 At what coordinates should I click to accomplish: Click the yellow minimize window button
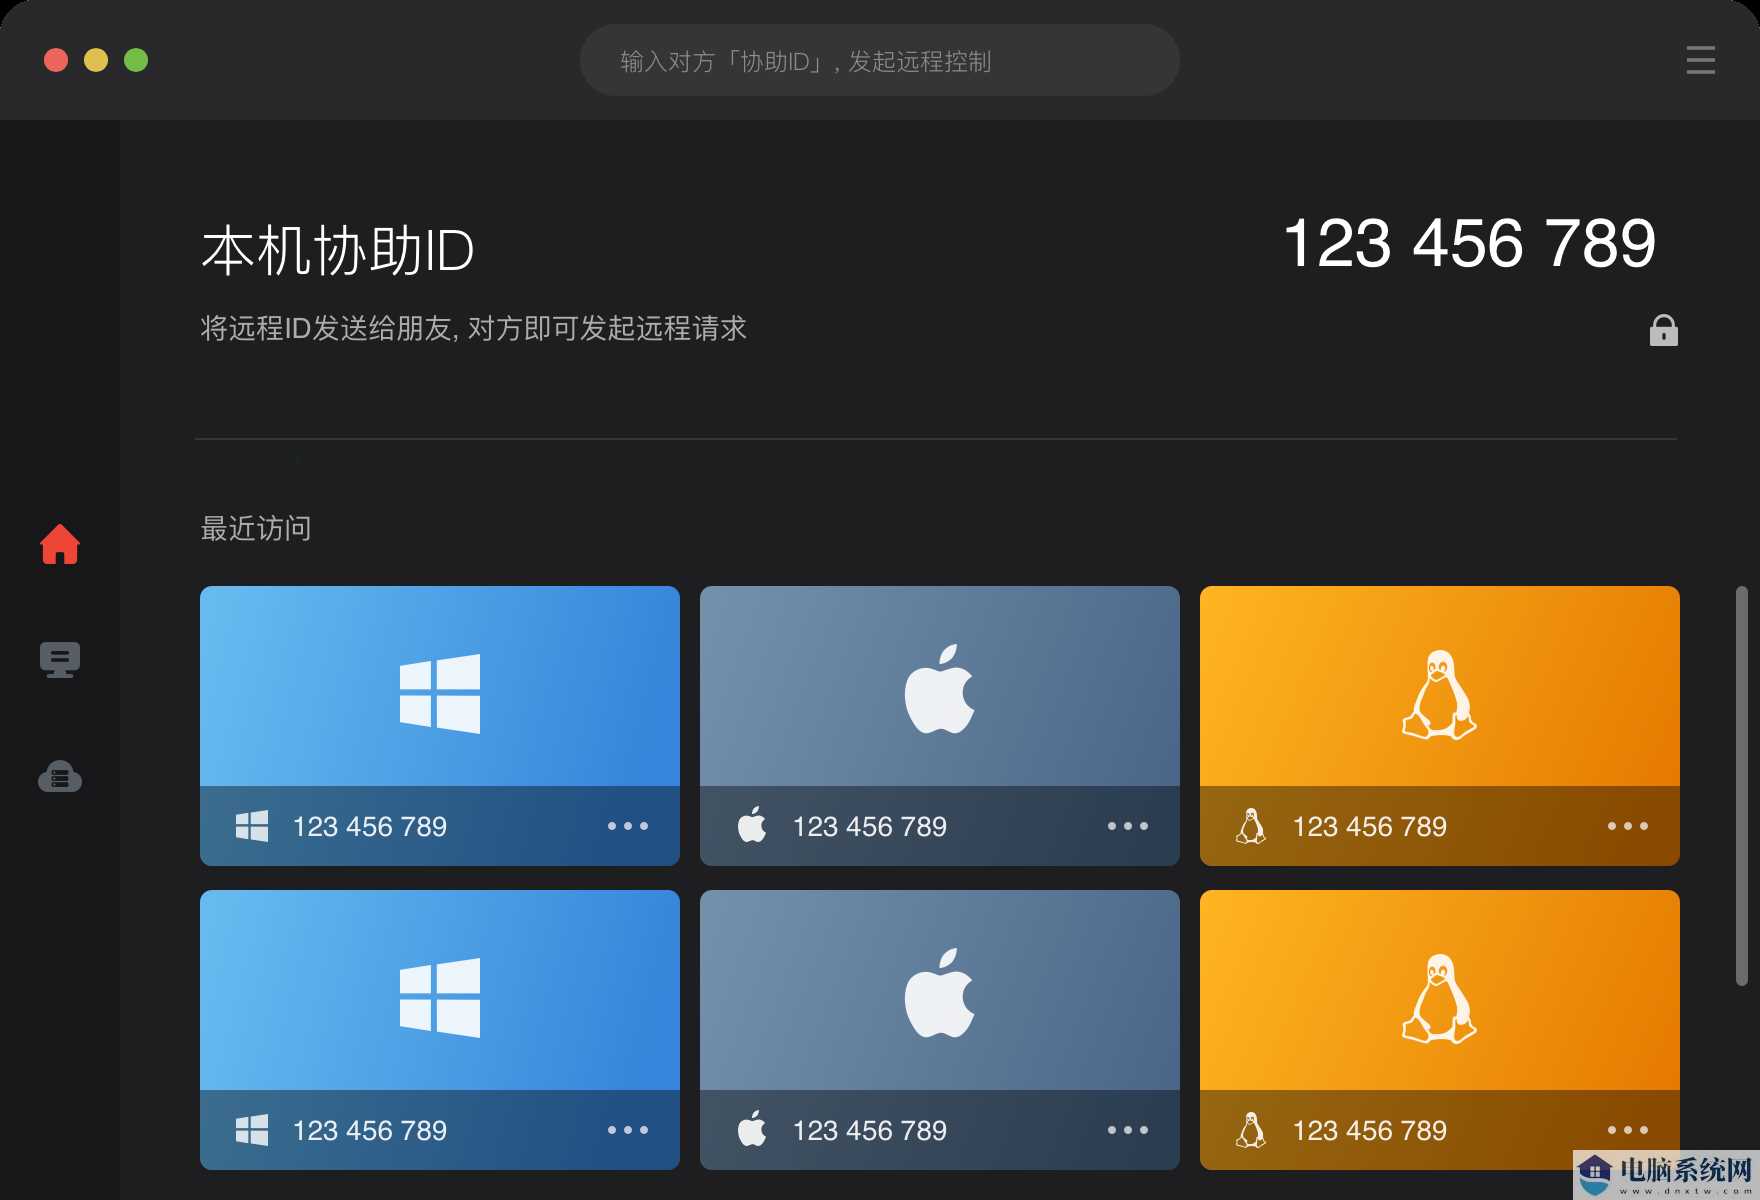pos(96,60)
